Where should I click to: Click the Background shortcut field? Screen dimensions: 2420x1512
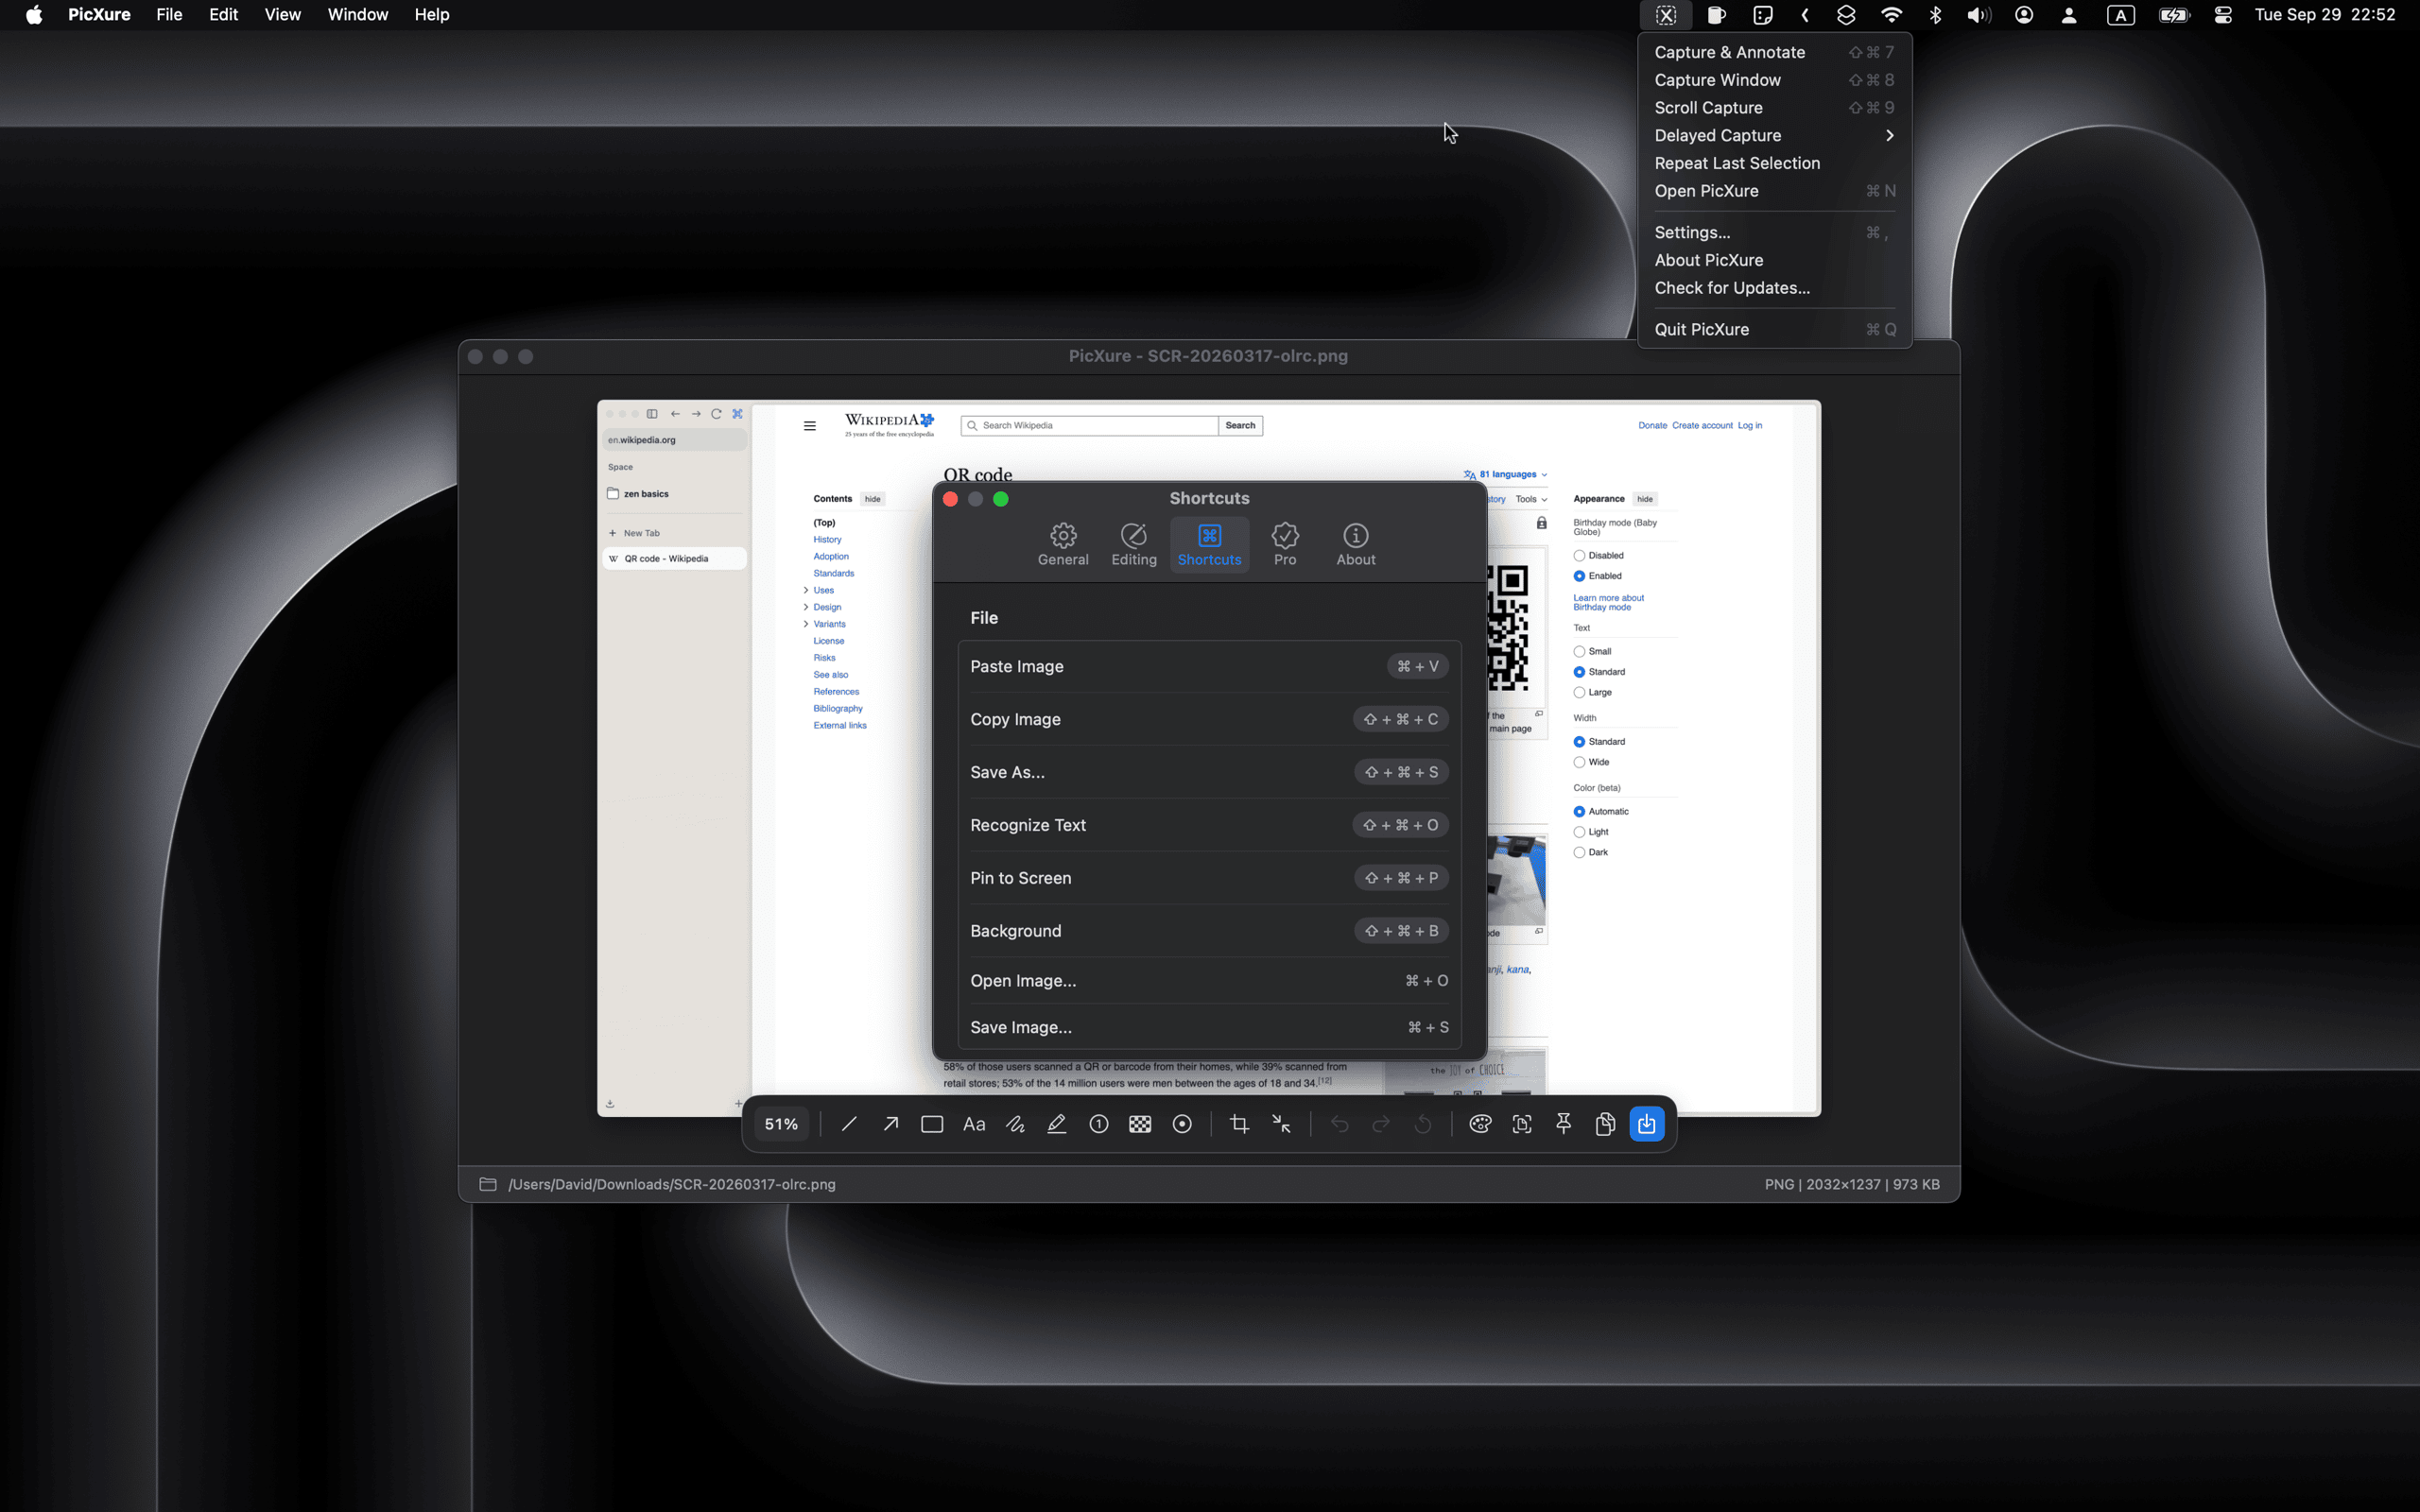click(x=1401, y=931)
